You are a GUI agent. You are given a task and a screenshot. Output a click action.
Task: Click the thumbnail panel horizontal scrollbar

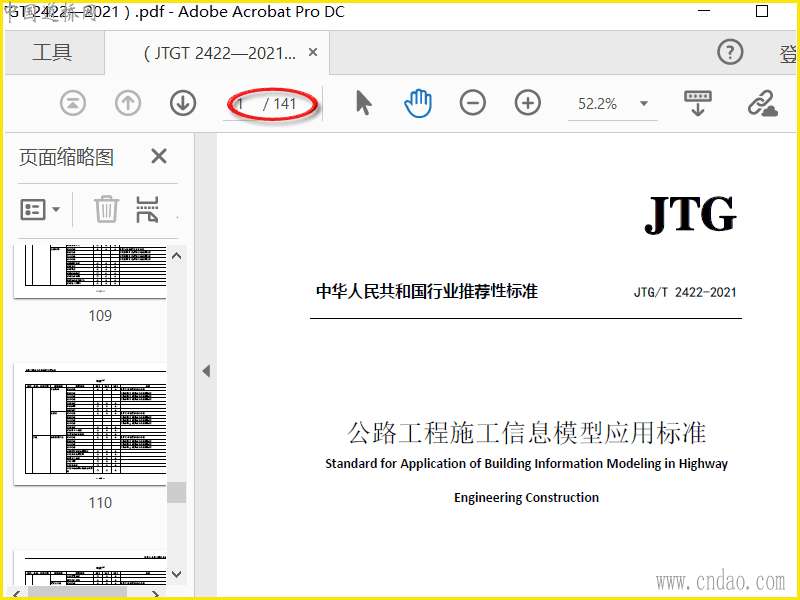(x=78, y=591)
